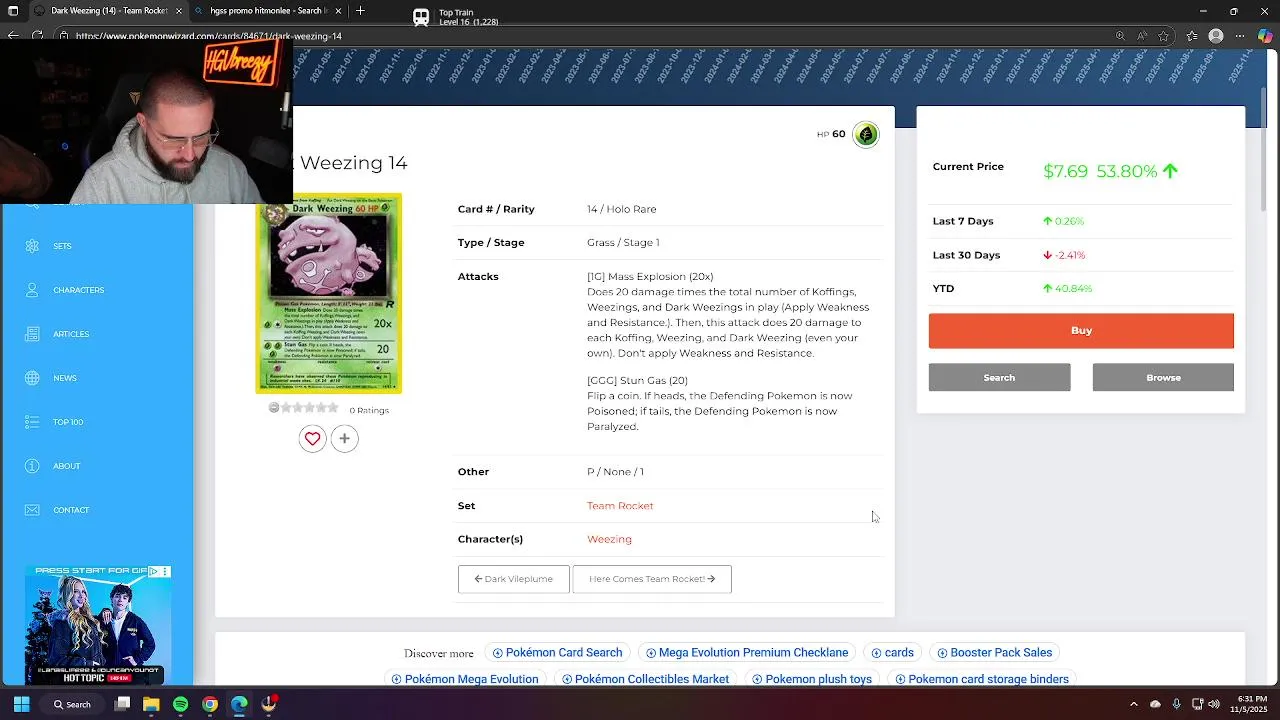Open Microsoft Edge from the taskbar
Image resolution: width=1280 pixels, height=720 pixels.
[x=239, y=704]
